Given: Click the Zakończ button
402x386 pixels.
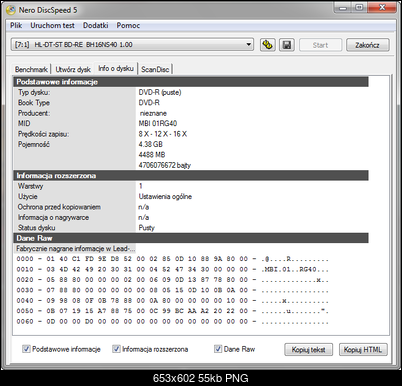Looking at the screenshot, I should [x=367, y=45].
